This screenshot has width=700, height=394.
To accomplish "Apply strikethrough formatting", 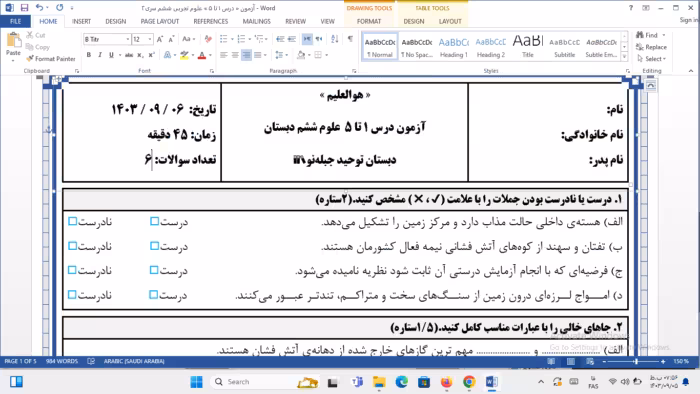I will (129, 55).
